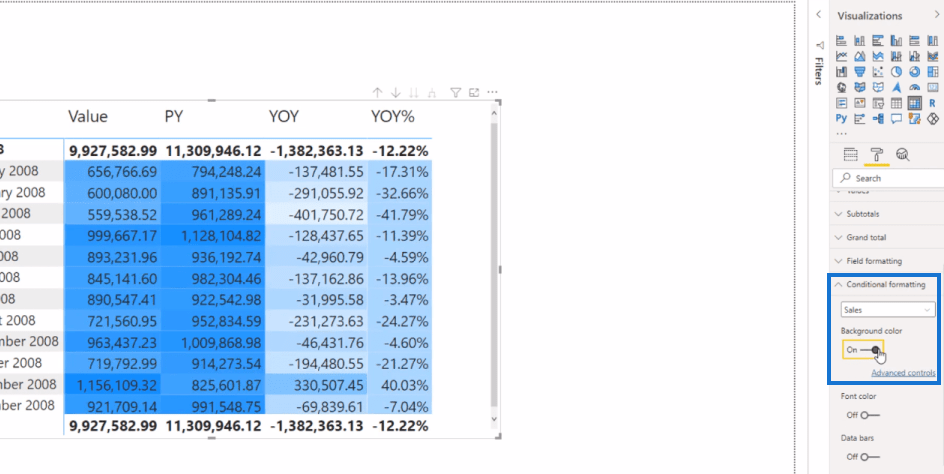Select the Python visual
944x474 pixels.
pyautogui.click(x=842, y=119)
